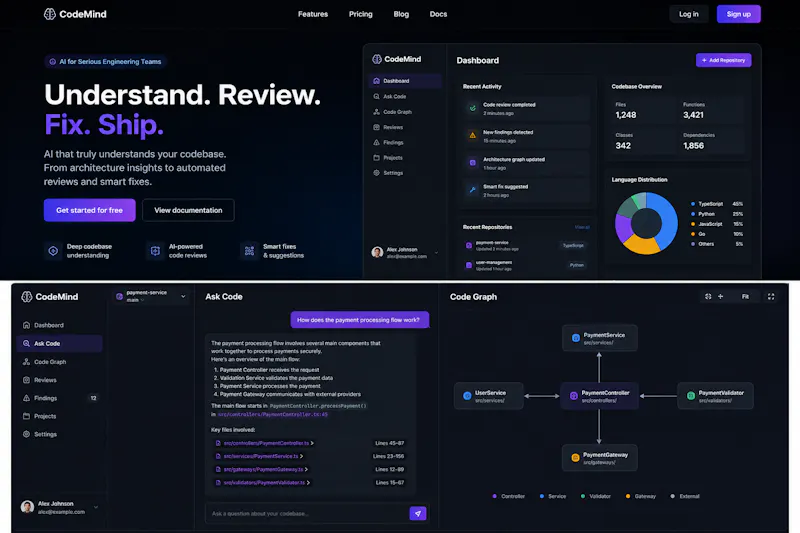Click the Sign up button

pyautogui.click(x=738, y=14)
